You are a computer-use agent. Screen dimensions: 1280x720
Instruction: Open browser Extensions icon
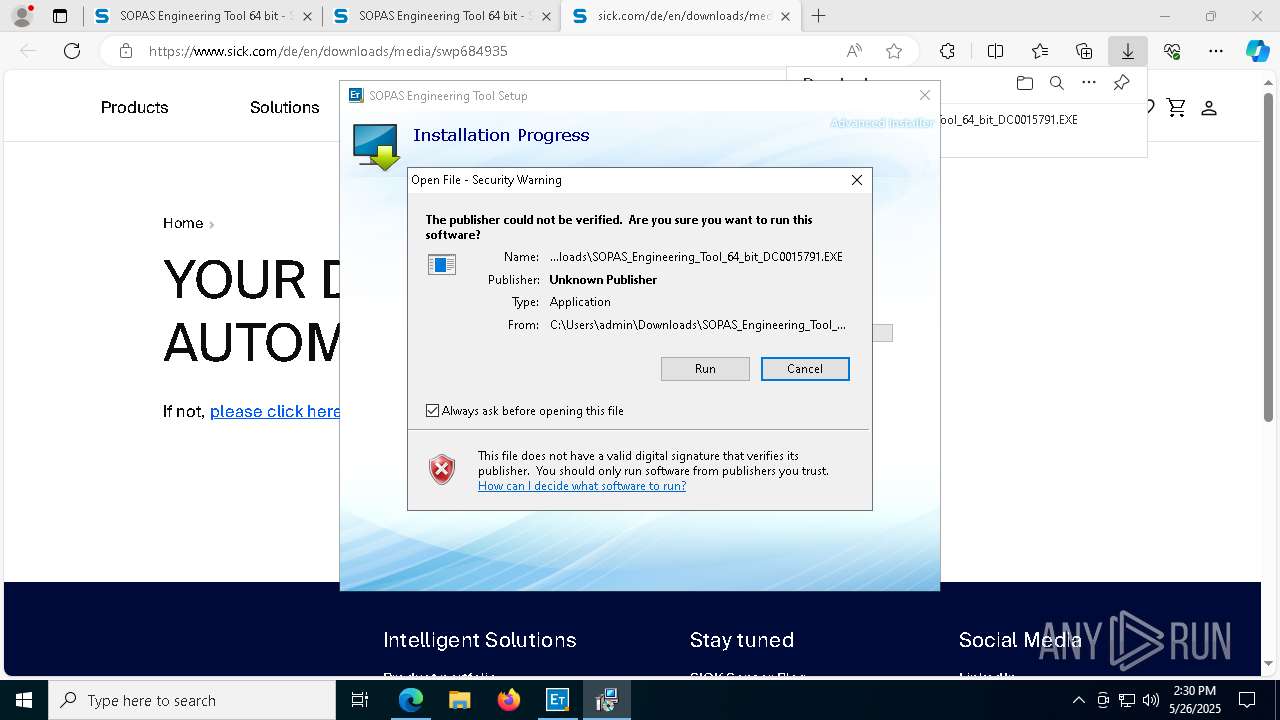pyautogui.click(x=947, y=51)
